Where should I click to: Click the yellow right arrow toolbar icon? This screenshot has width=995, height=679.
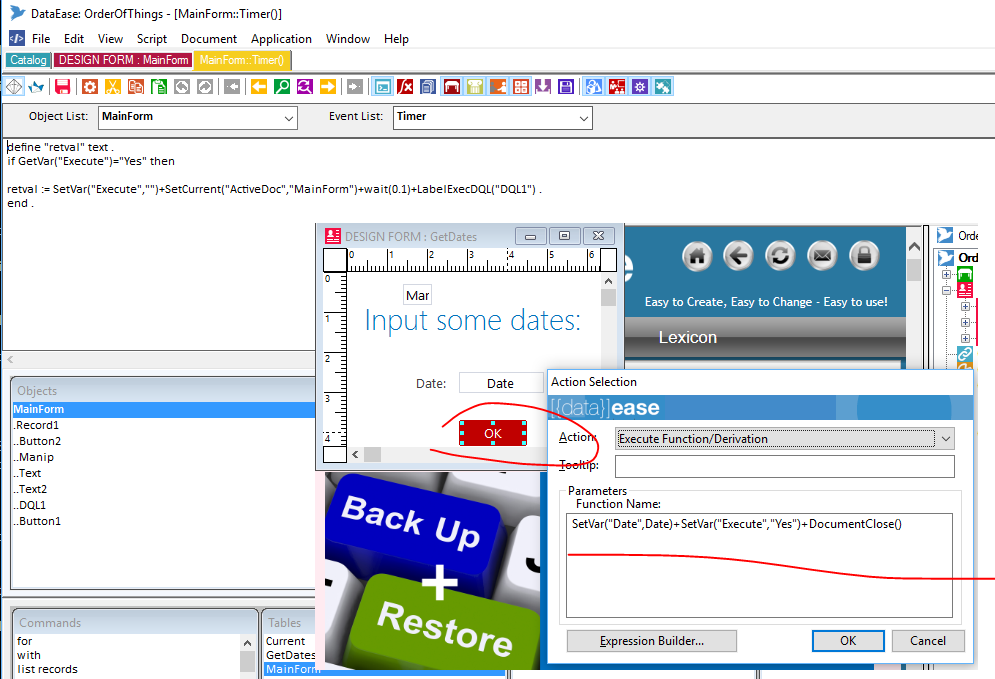coord(327,87)
